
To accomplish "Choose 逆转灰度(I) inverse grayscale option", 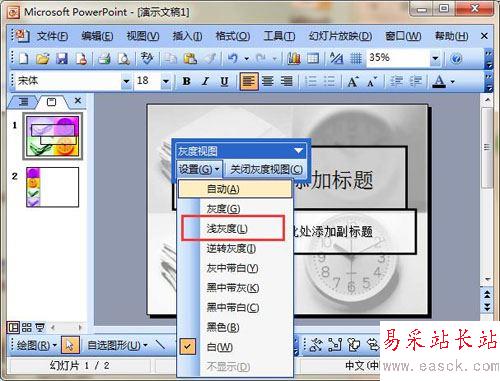I will pos(235,248).
